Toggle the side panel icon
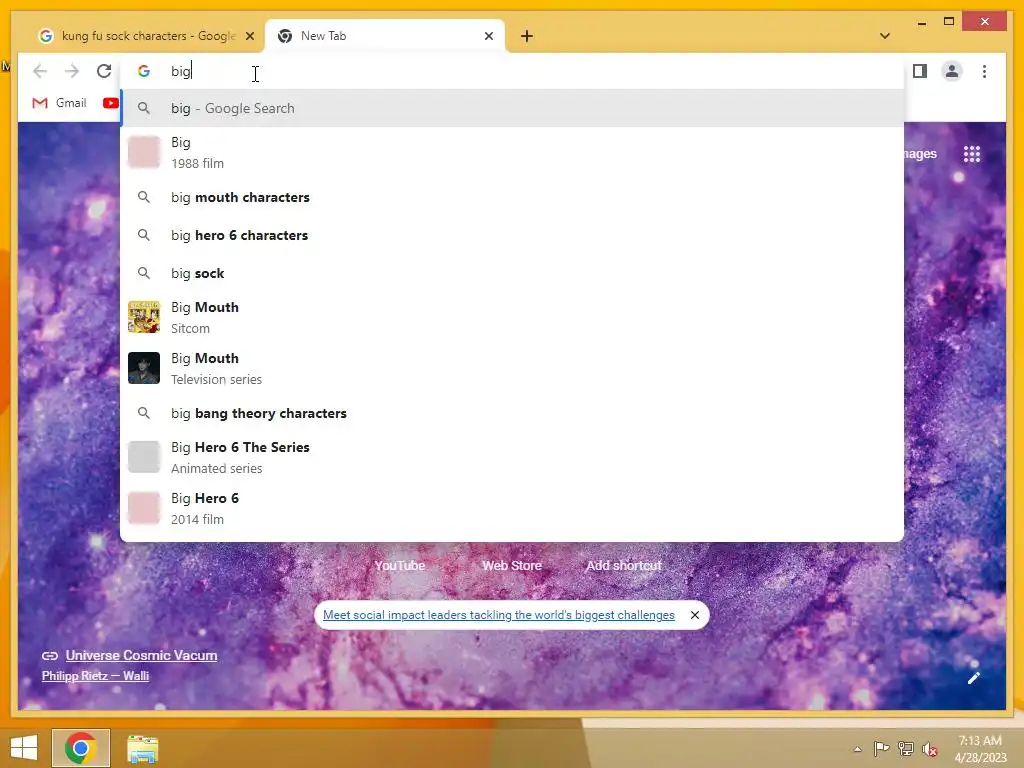Viewport: 1024px width, 768px height. tap(920, 71)
